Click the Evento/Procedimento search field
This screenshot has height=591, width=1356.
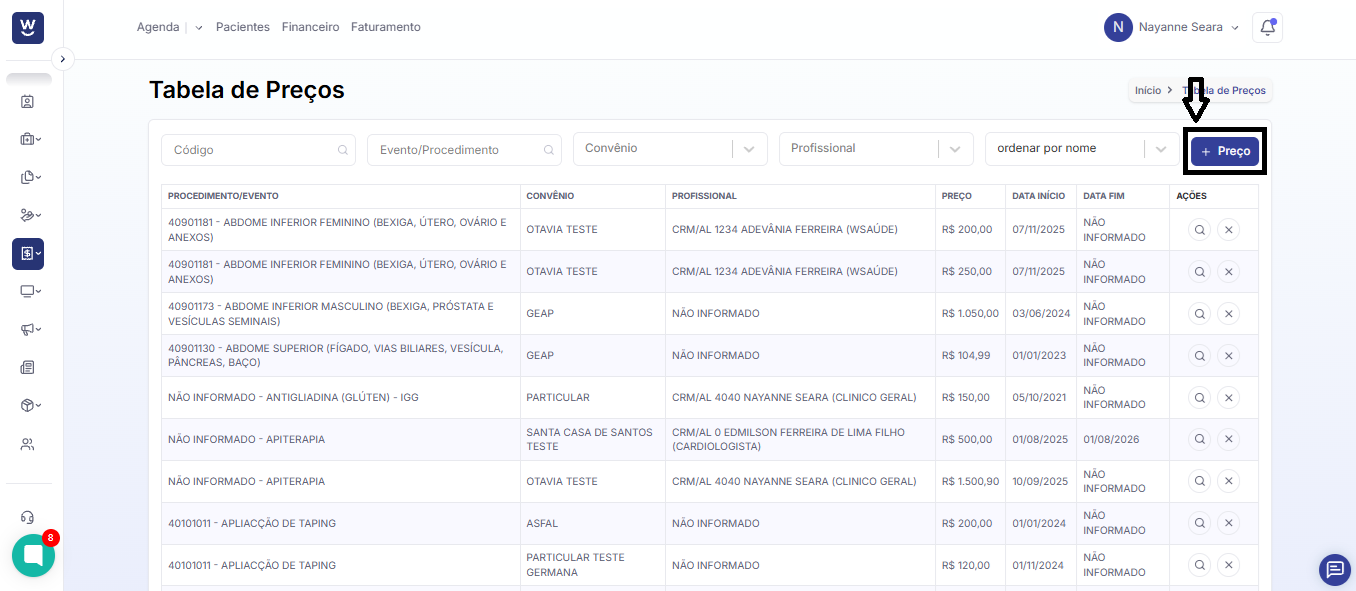[464, 150]
